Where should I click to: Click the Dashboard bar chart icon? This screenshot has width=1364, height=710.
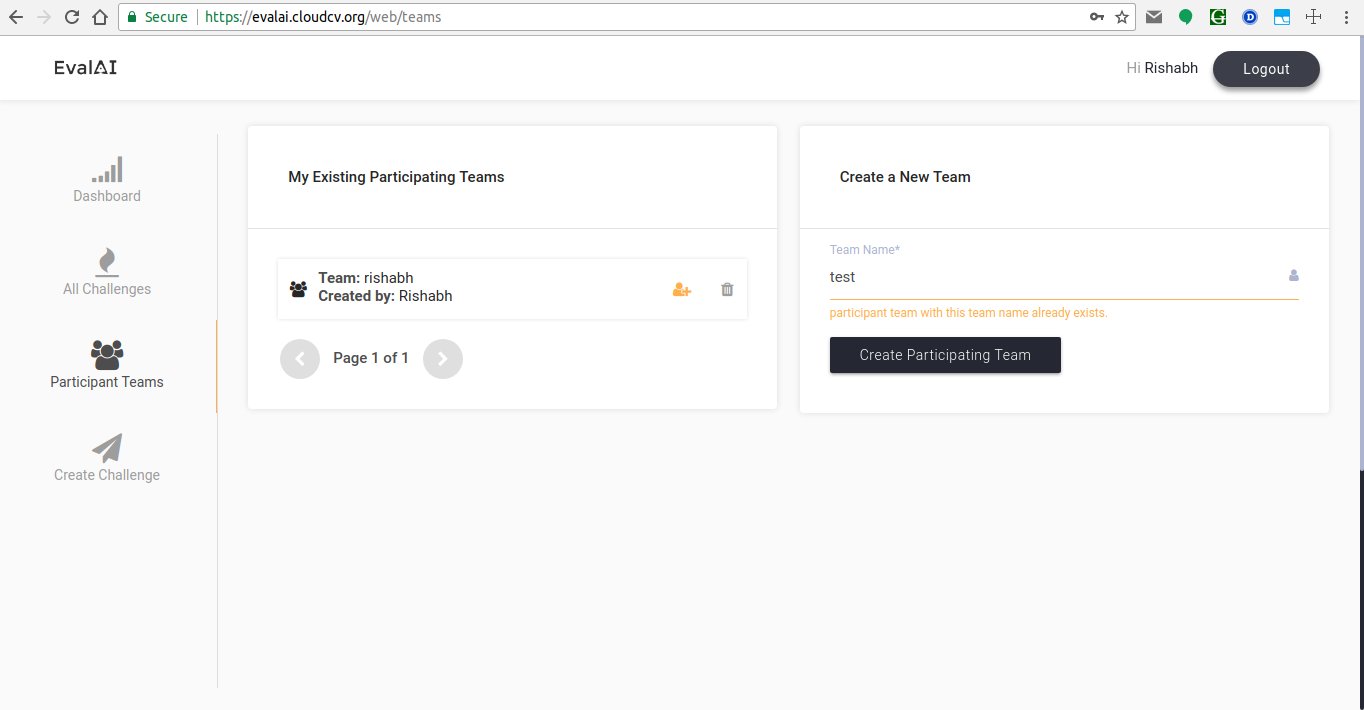tap(107, 168)
